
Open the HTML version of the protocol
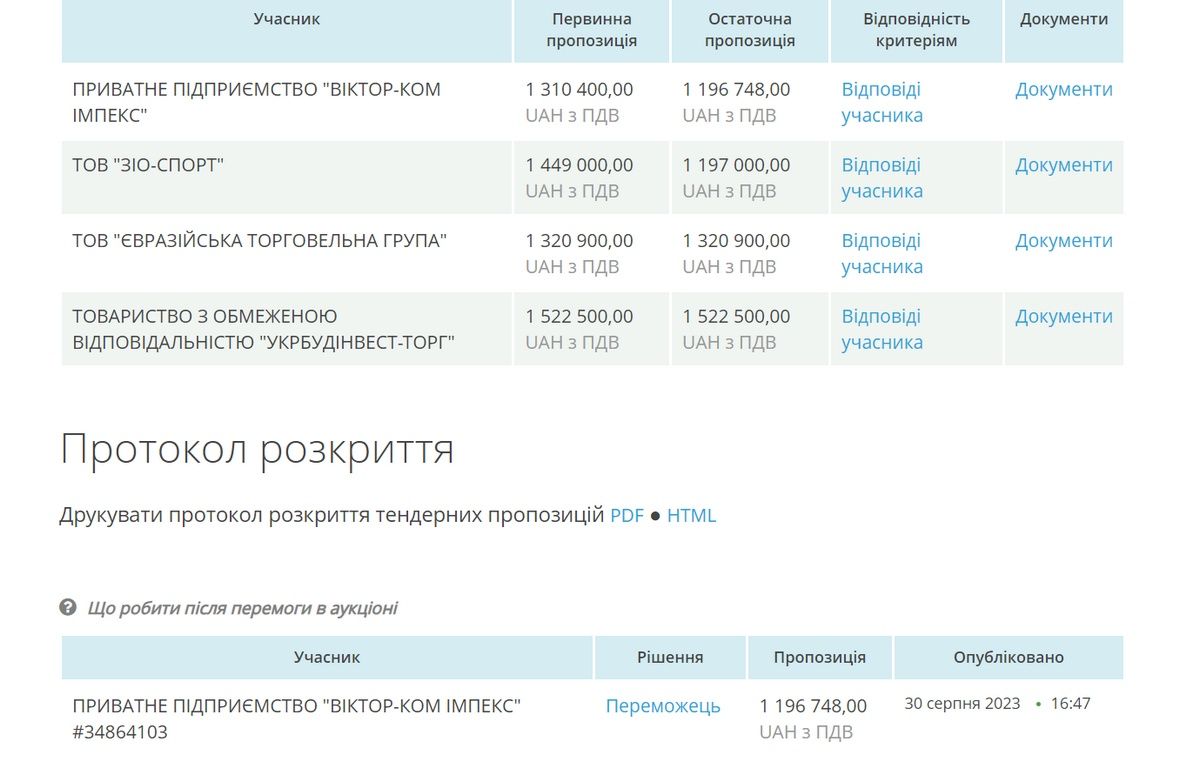(x=691, y=516)
